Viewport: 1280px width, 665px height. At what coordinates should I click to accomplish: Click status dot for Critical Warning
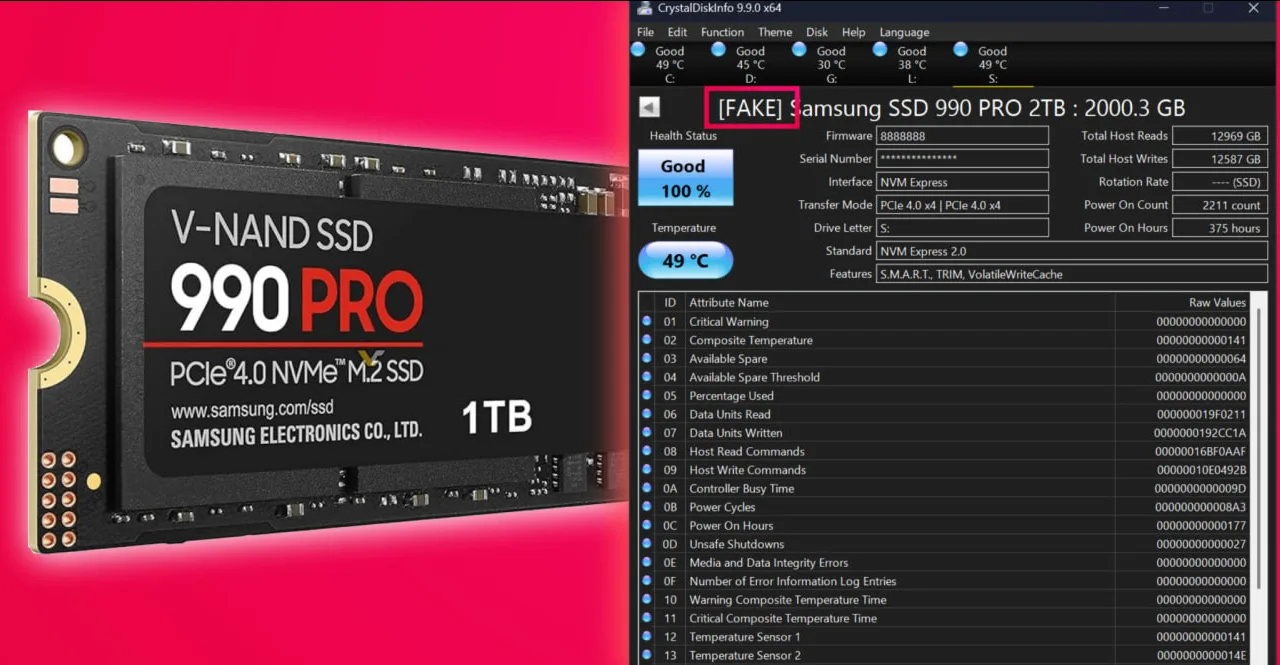(647, 321)
